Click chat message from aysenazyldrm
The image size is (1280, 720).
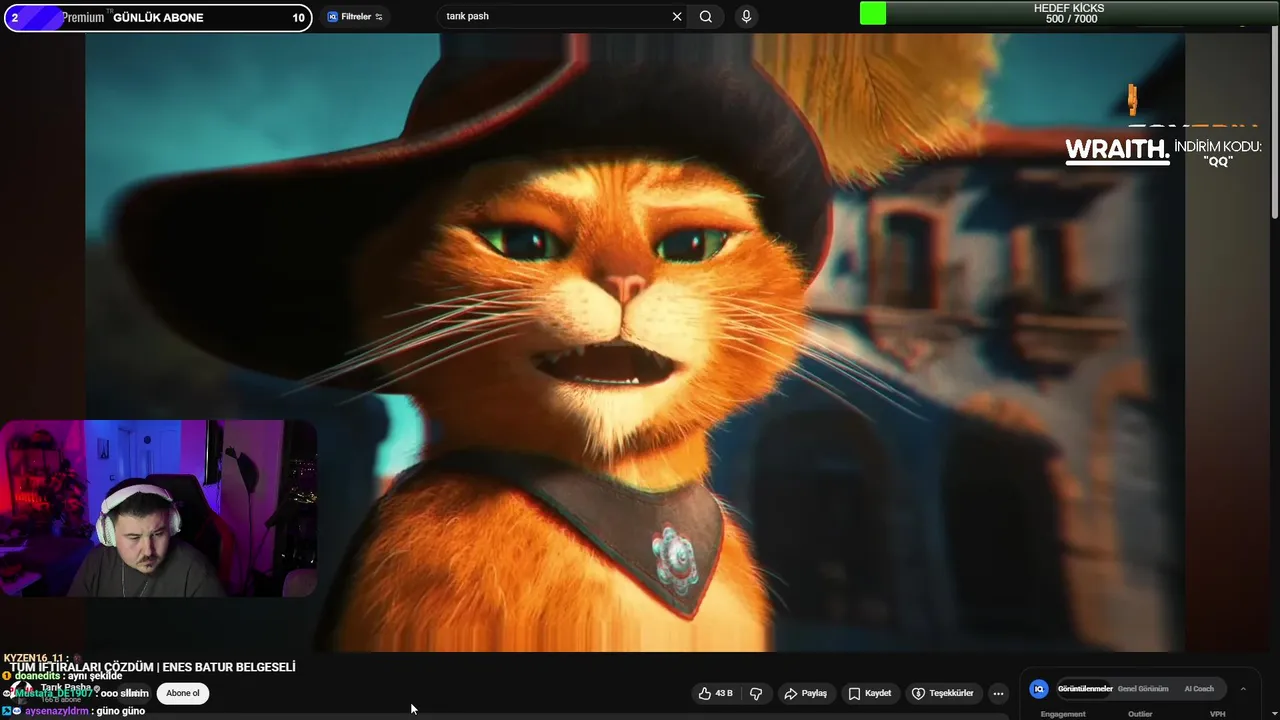pos(75,711)
